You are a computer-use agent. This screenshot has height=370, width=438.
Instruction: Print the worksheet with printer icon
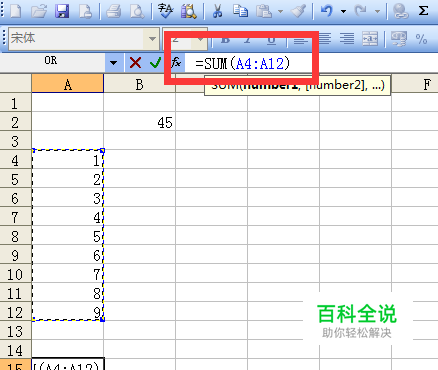(114, 11)
